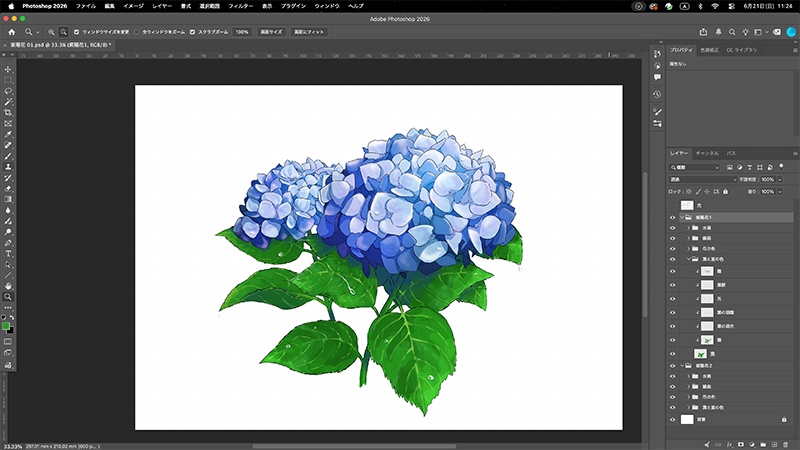Select the Hand tool
800x450 pixels.
[x=8, y=286]
